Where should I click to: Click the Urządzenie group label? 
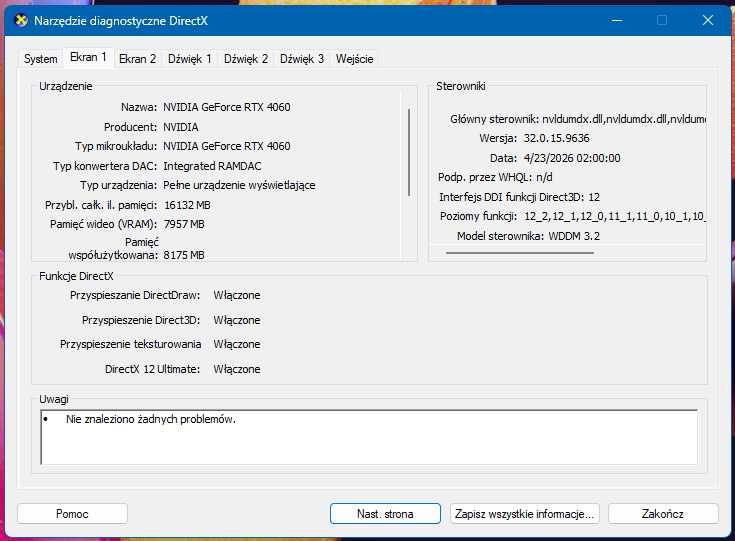point(66,86)
